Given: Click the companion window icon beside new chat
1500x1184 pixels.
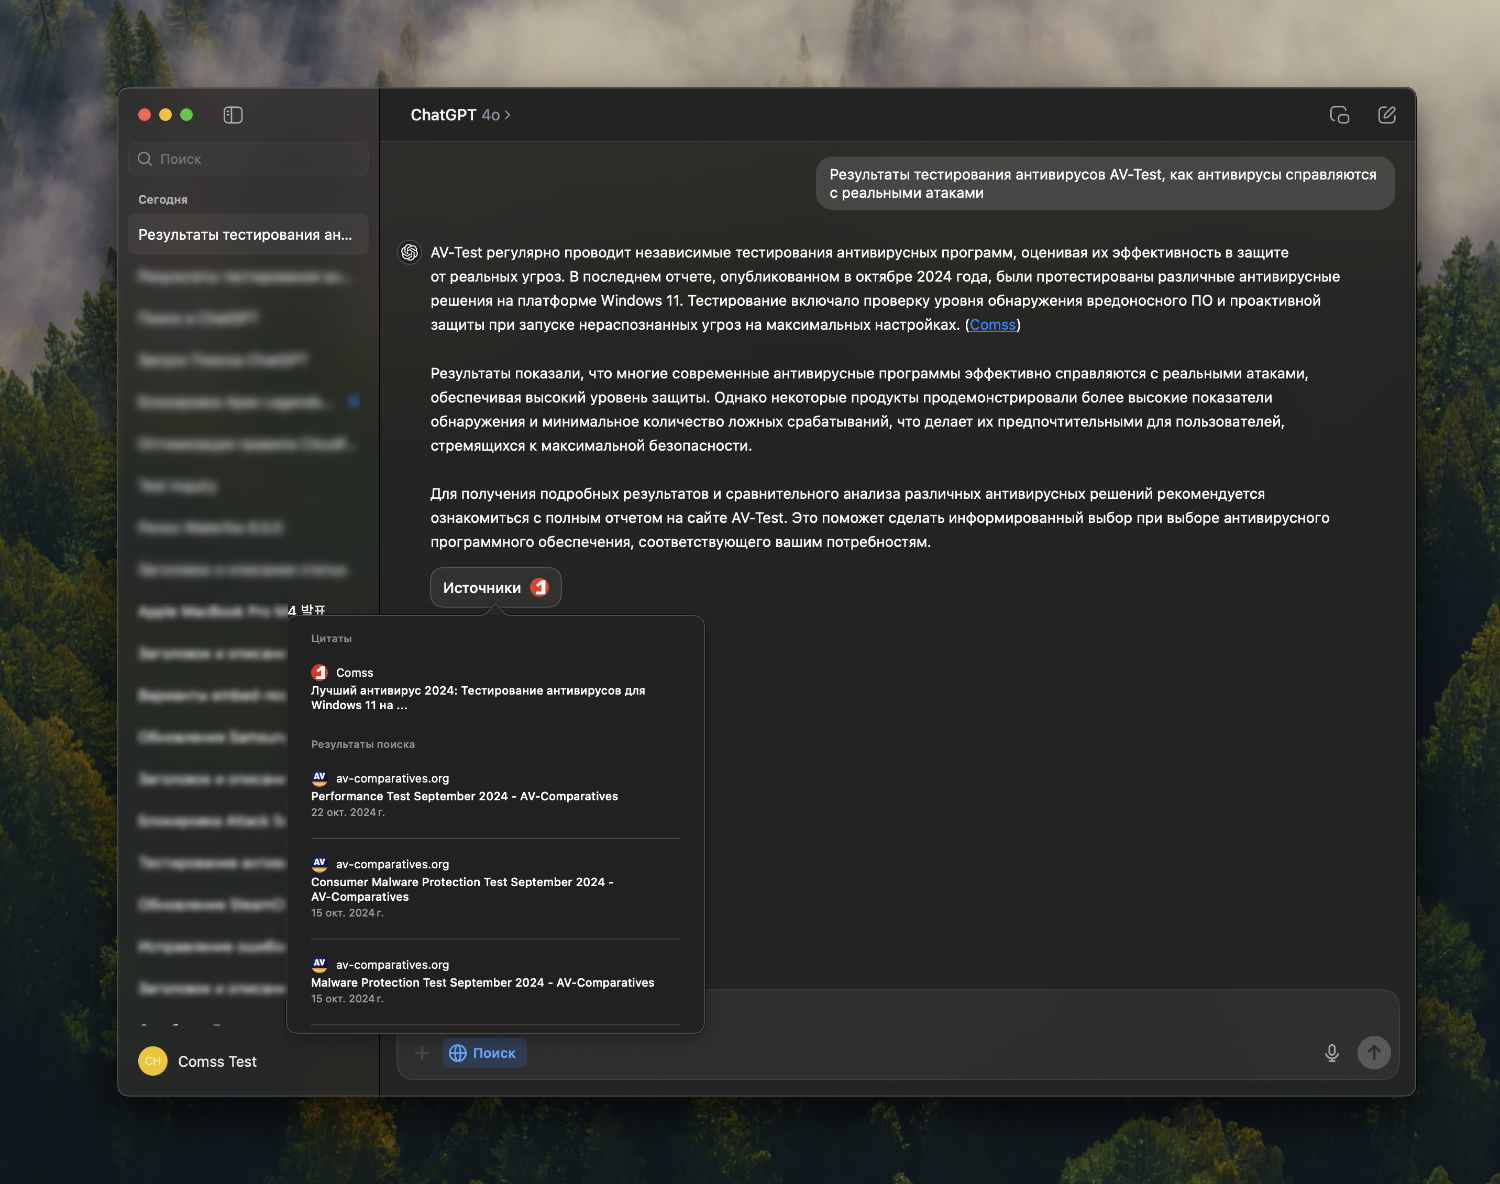Looking at the screenshot, I should (1339, 115).
